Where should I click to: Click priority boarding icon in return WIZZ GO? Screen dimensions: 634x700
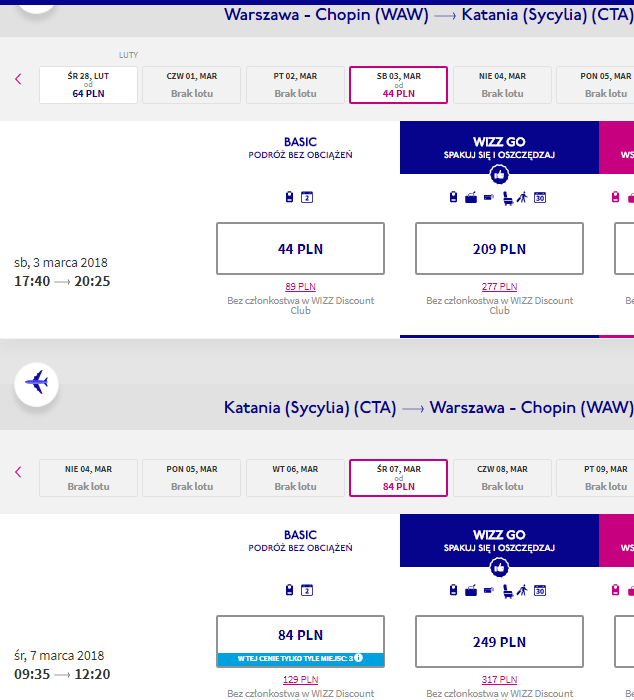[x=522, y=590]
